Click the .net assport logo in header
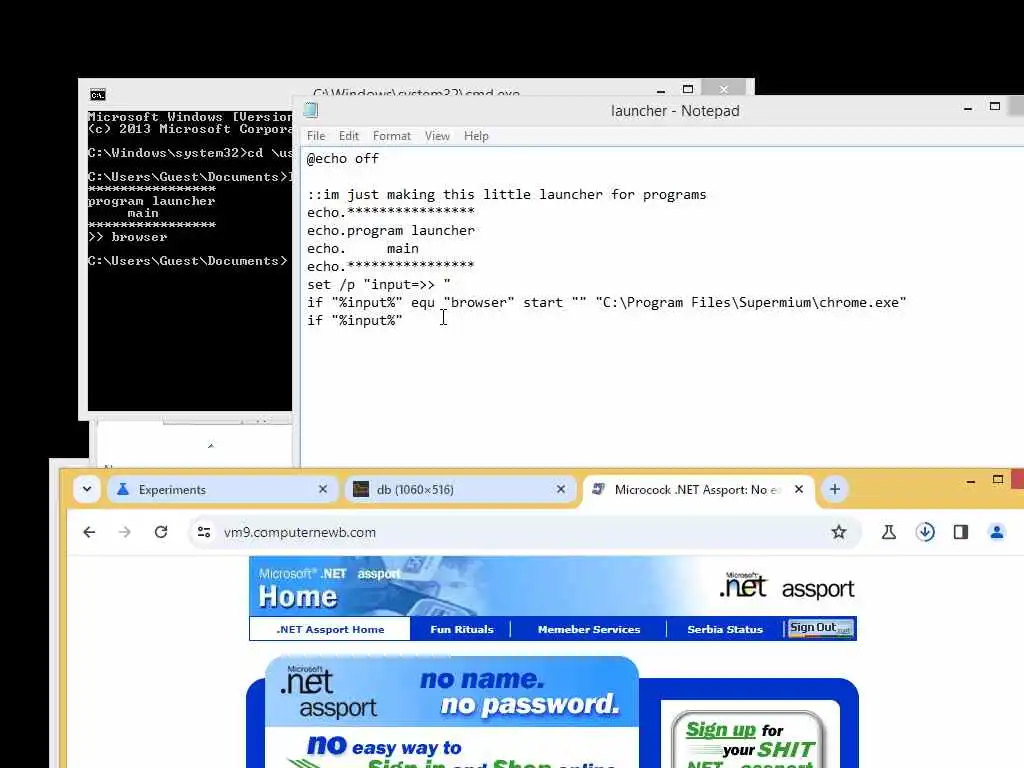 [x=786, y=585]
